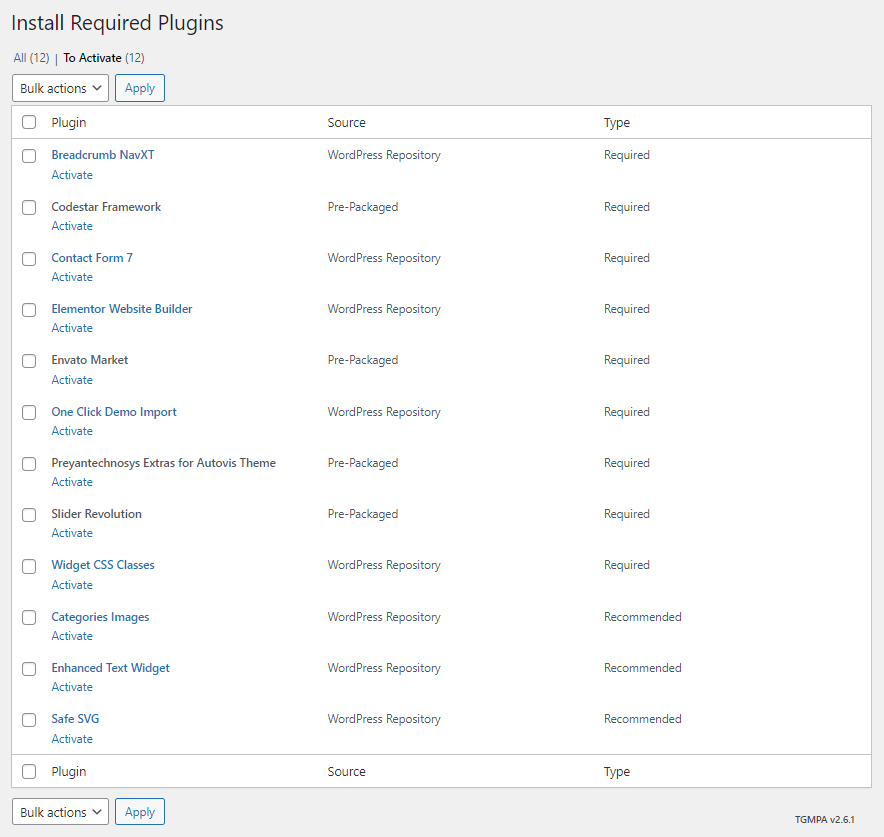Open the One Click Demo Import link
This screenshot has height=837, width=884.
point(114,411)
